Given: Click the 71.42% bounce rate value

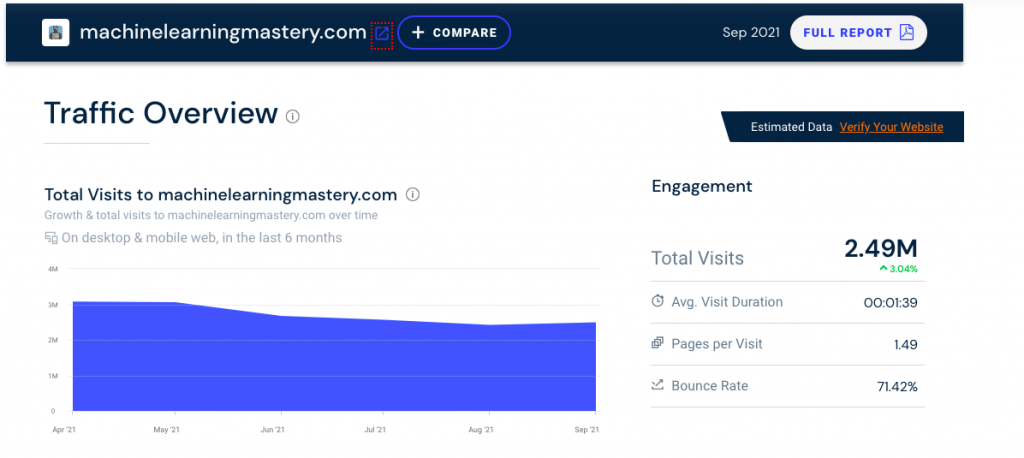Looking at the screenshot, I should (897, 387).
